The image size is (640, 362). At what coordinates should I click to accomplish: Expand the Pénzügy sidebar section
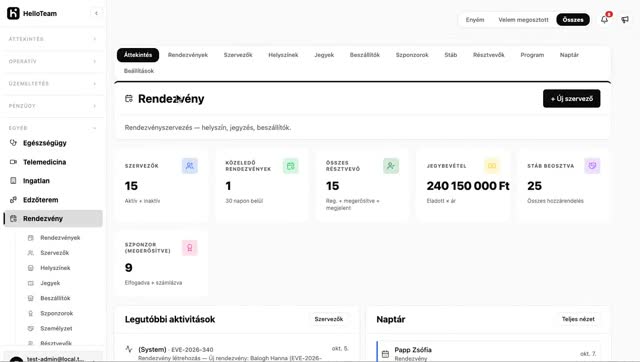tap(52, 106)
